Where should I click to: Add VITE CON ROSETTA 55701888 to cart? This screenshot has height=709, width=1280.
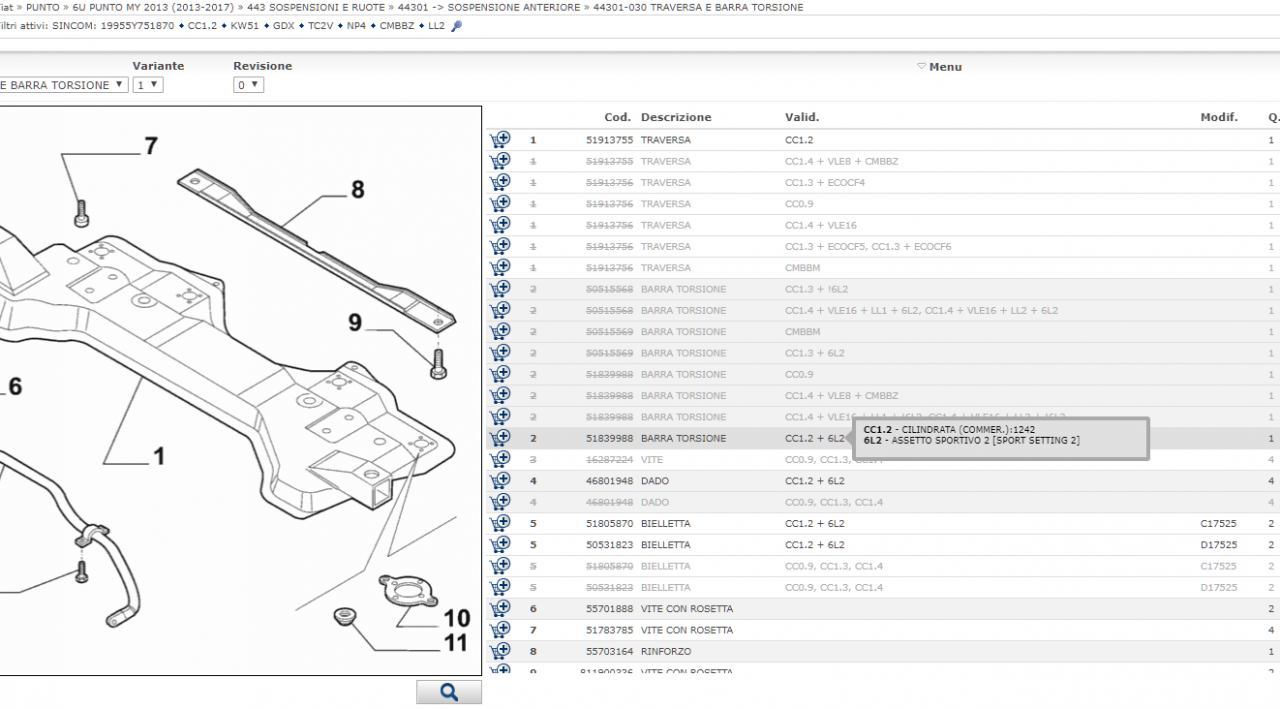point(500,608)
